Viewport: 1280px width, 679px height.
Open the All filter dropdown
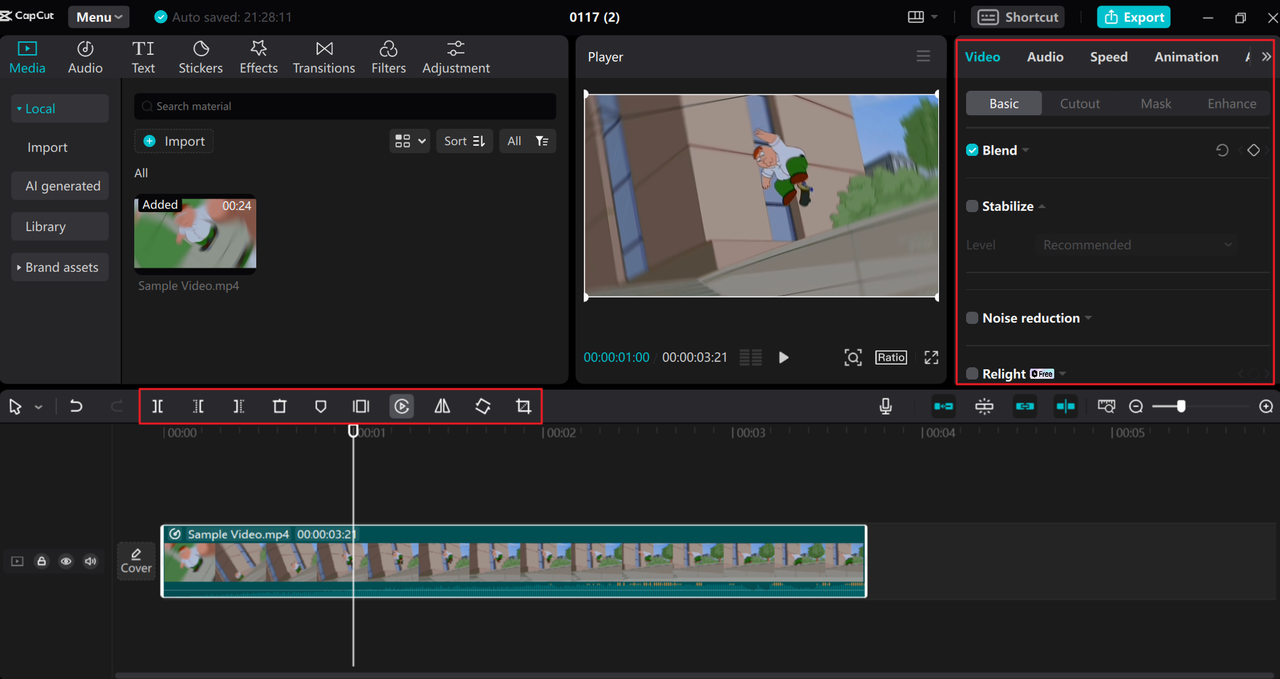coord(527,141)
